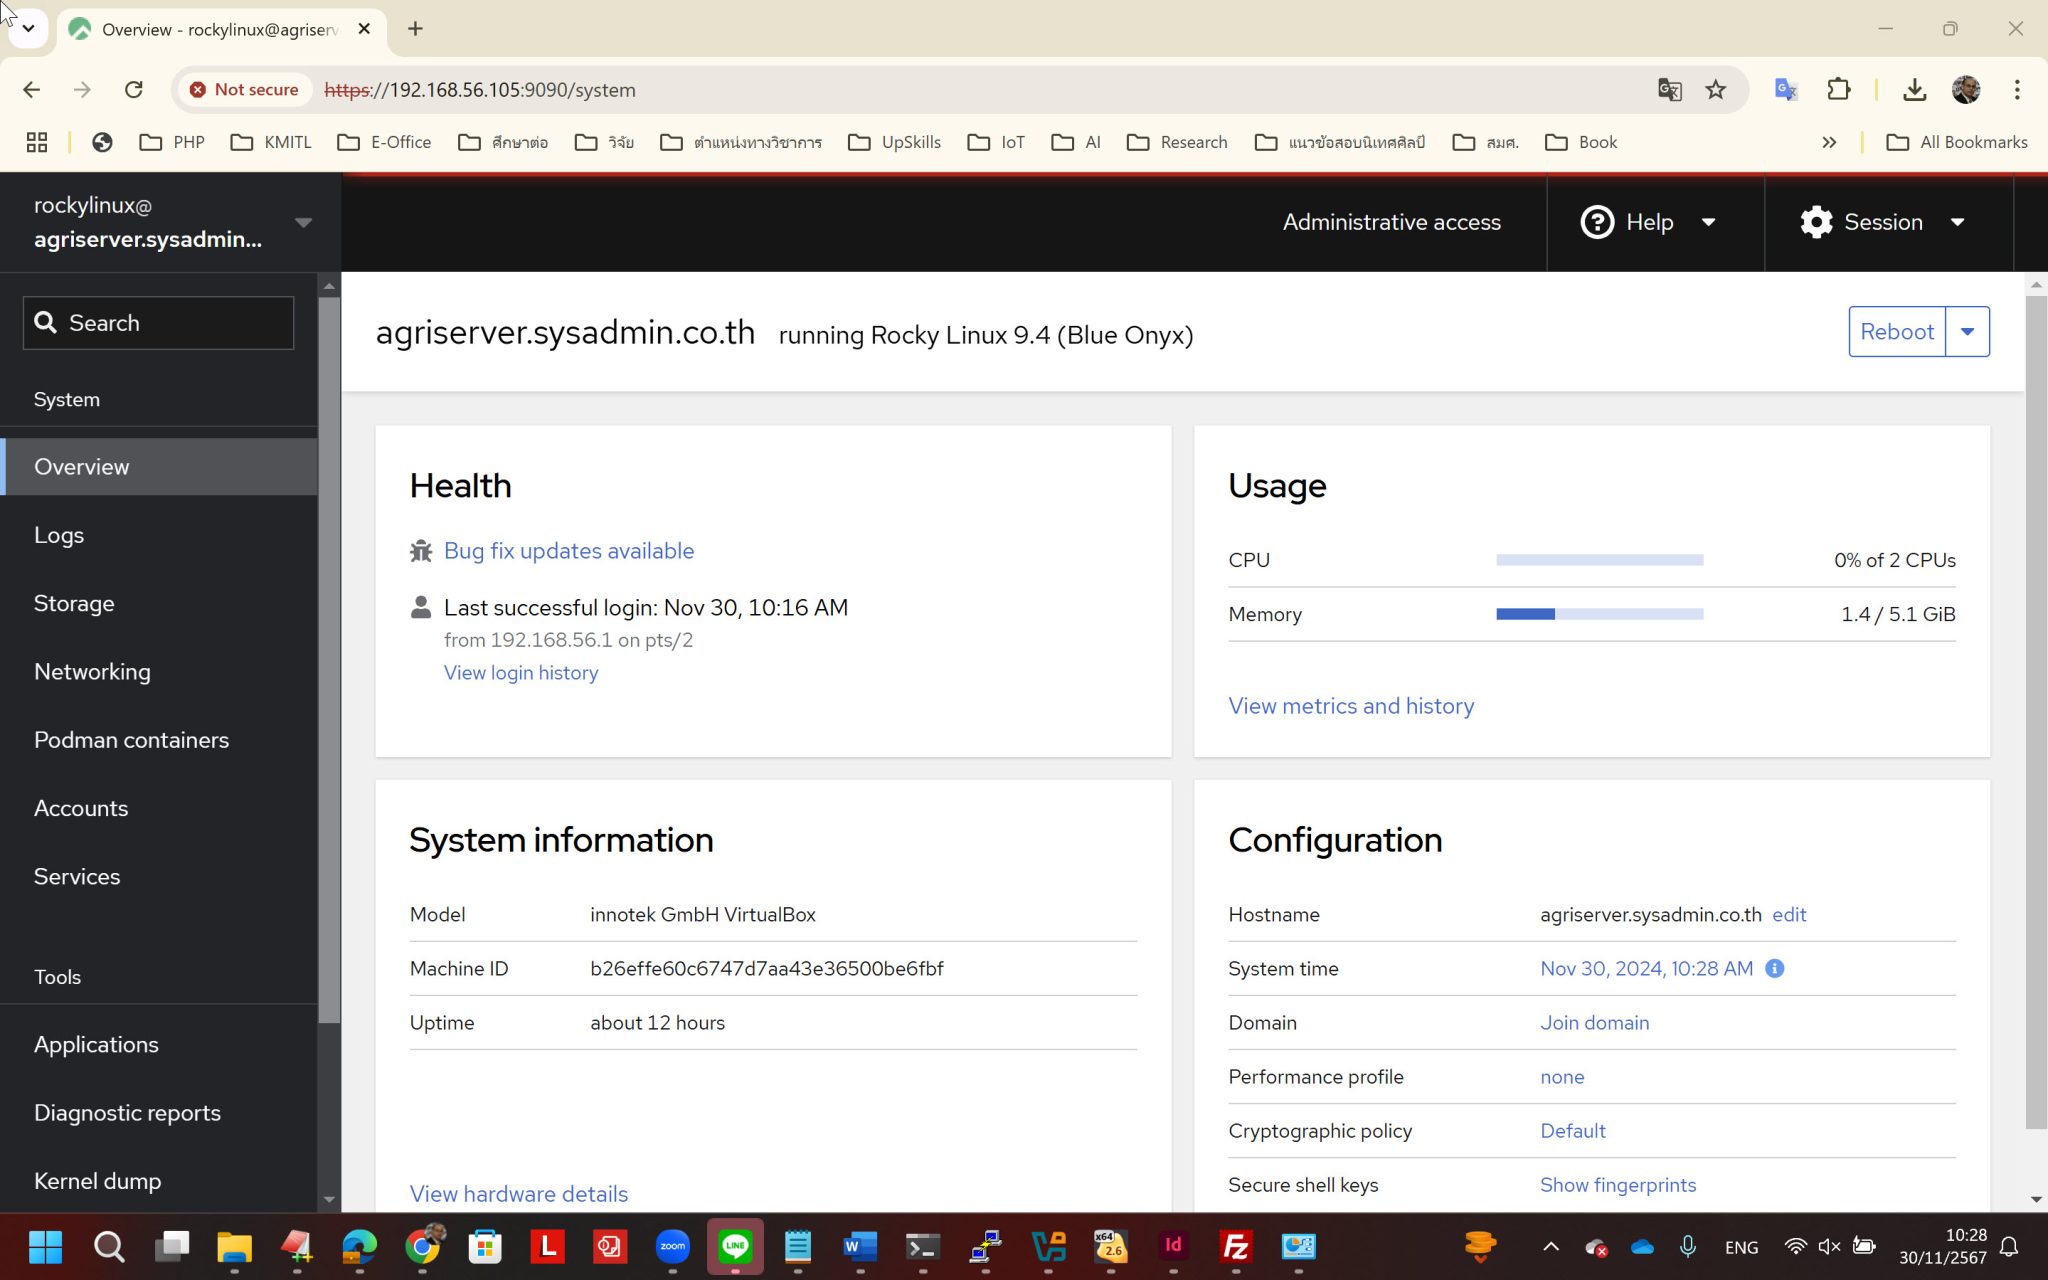The height and width of the screenshot is (1280, 2048).
Task: Select the search magnifier in the sidebar
Action: [x=46, y=322]
